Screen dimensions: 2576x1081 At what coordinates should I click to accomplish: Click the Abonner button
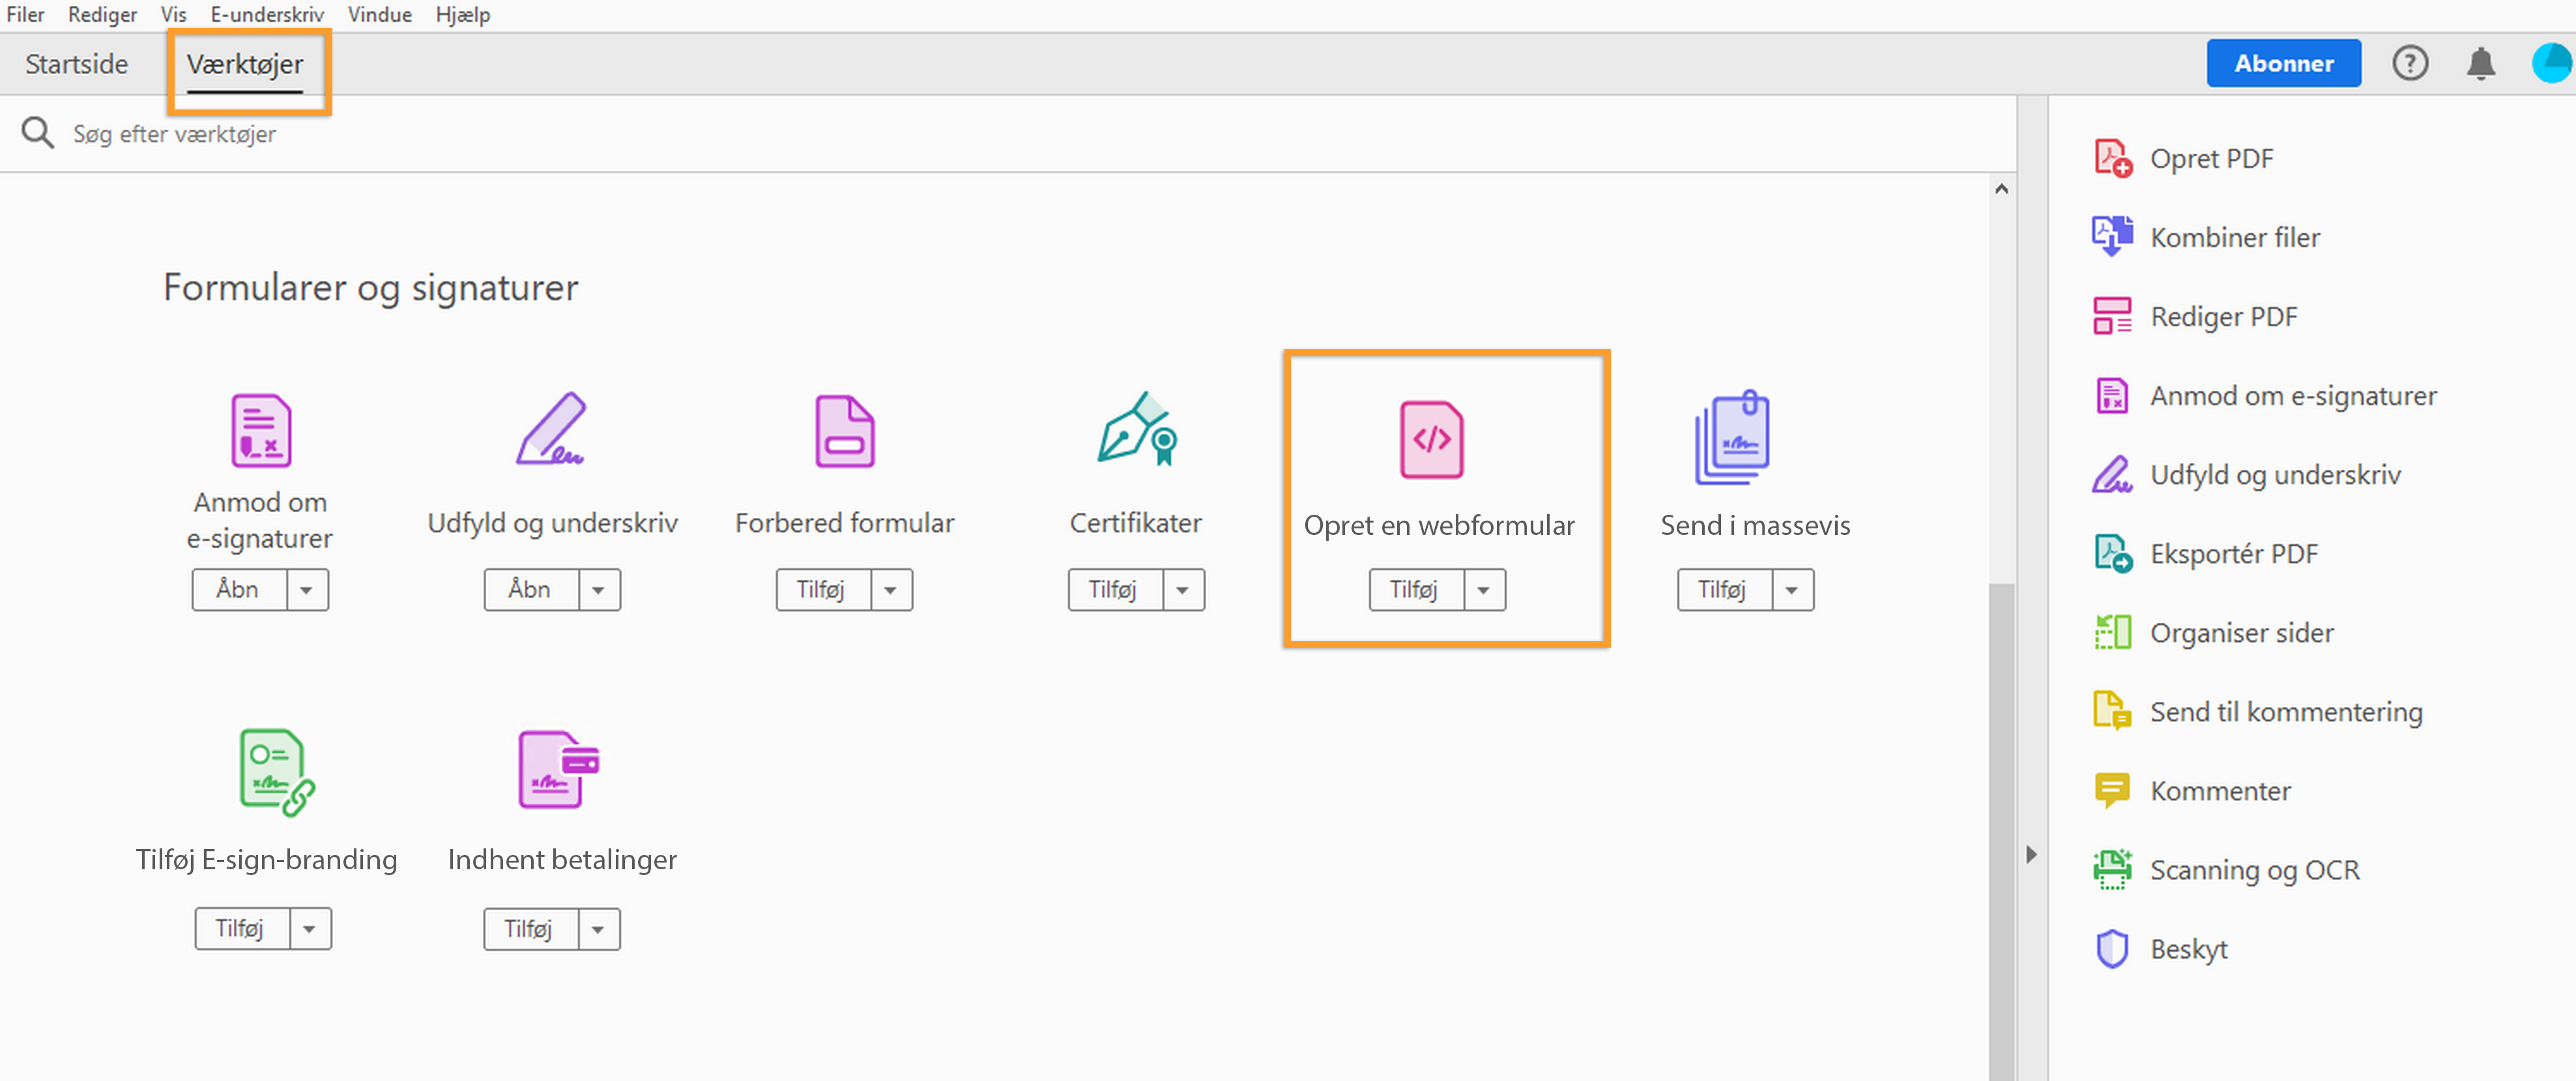[2284, 62]
